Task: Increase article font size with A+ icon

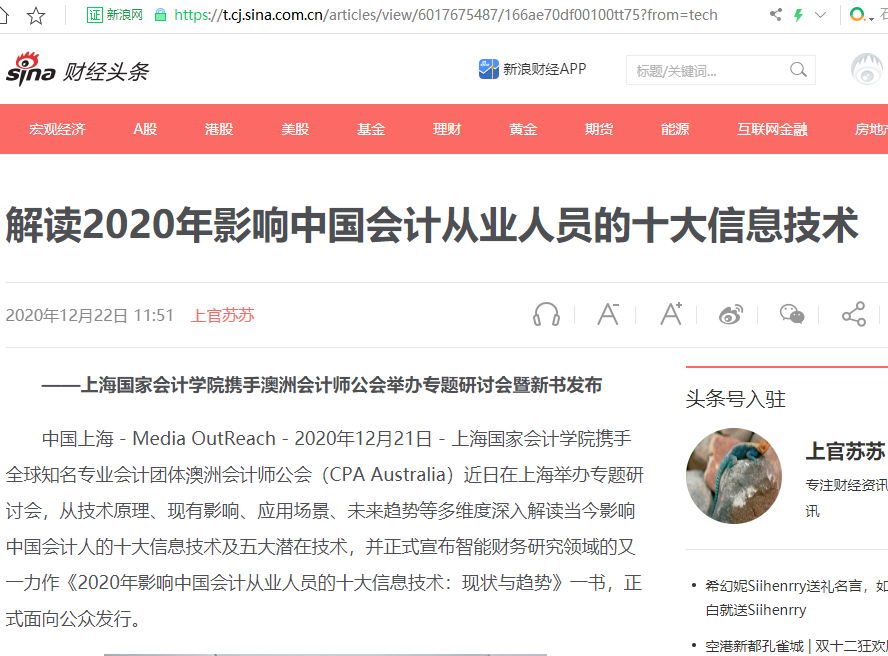Action: point(671,314)
